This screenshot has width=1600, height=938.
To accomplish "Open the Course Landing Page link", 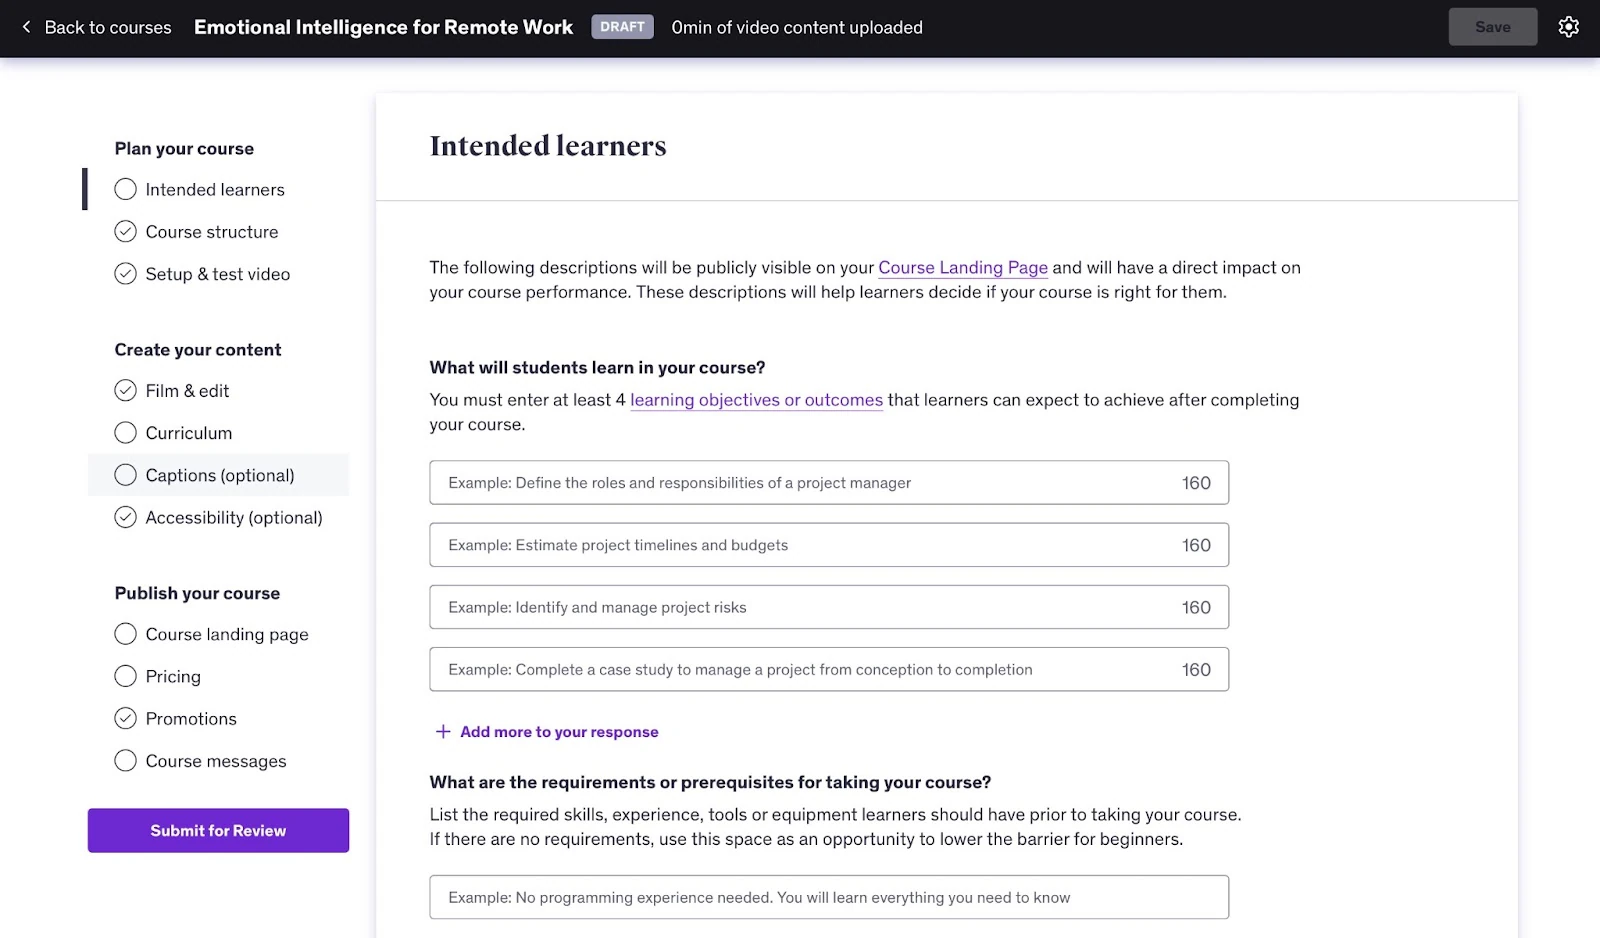I will (x=963, y=268).
